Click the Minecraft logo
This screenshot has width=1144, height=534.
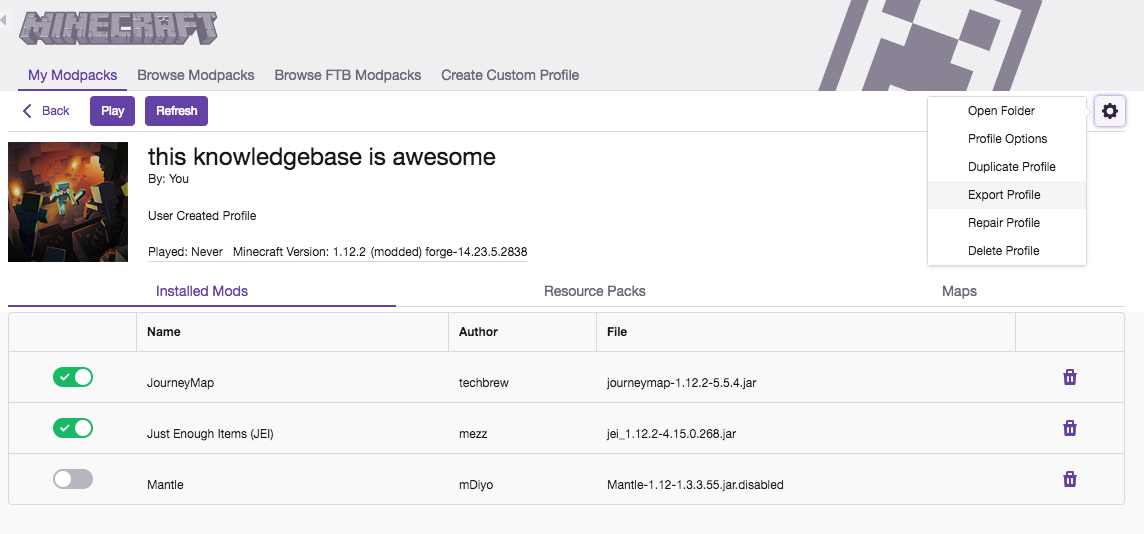click(118, 28)
